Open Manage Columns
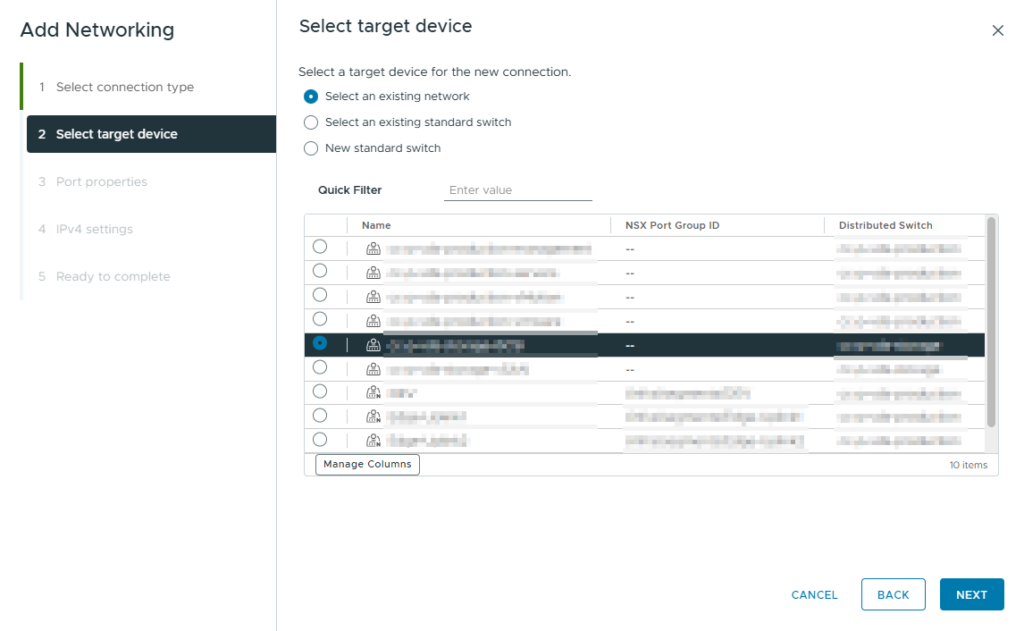The width and height of the screenshot is (1024, 631). tap(368, 464)
